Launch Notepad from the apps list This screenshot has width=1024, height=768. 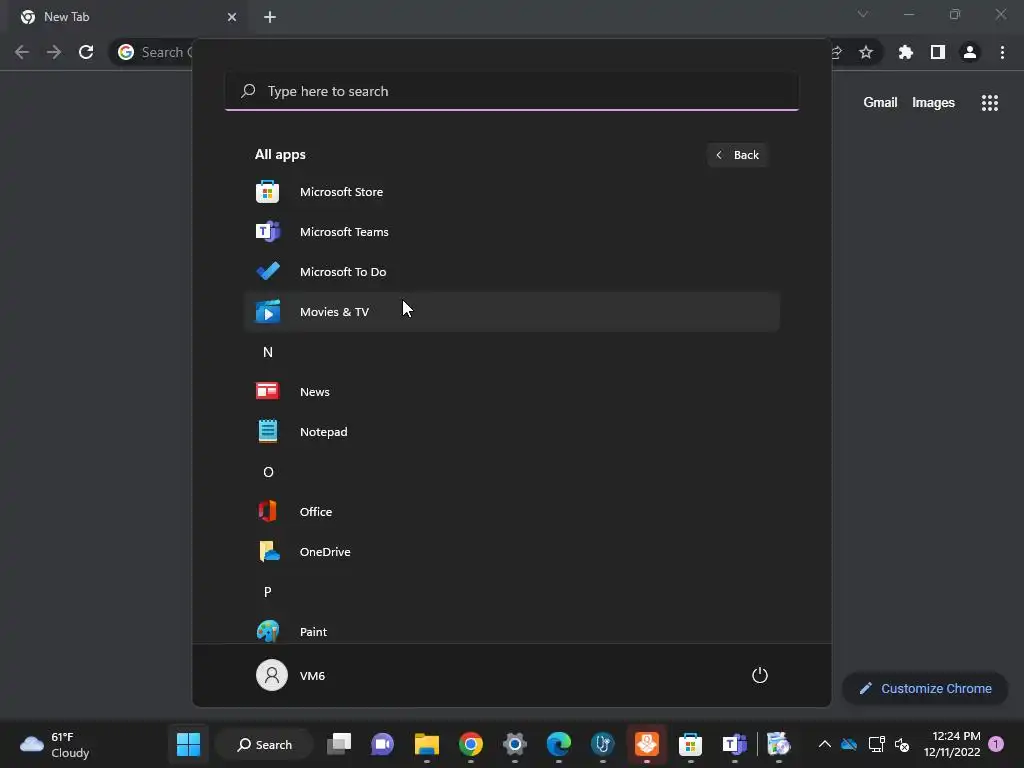coord(511,432)
